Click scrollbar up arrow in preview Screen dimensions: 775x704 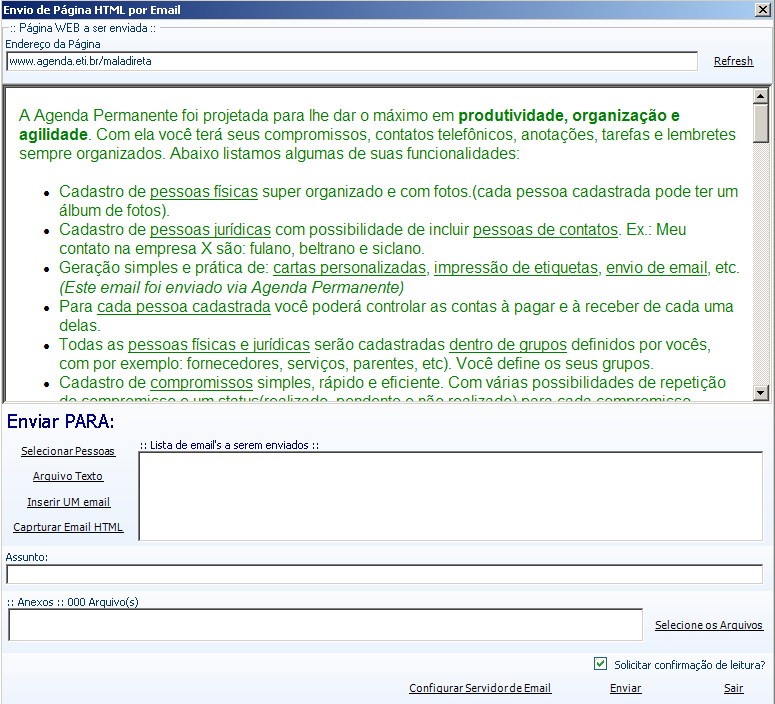(x=760, y=96)
